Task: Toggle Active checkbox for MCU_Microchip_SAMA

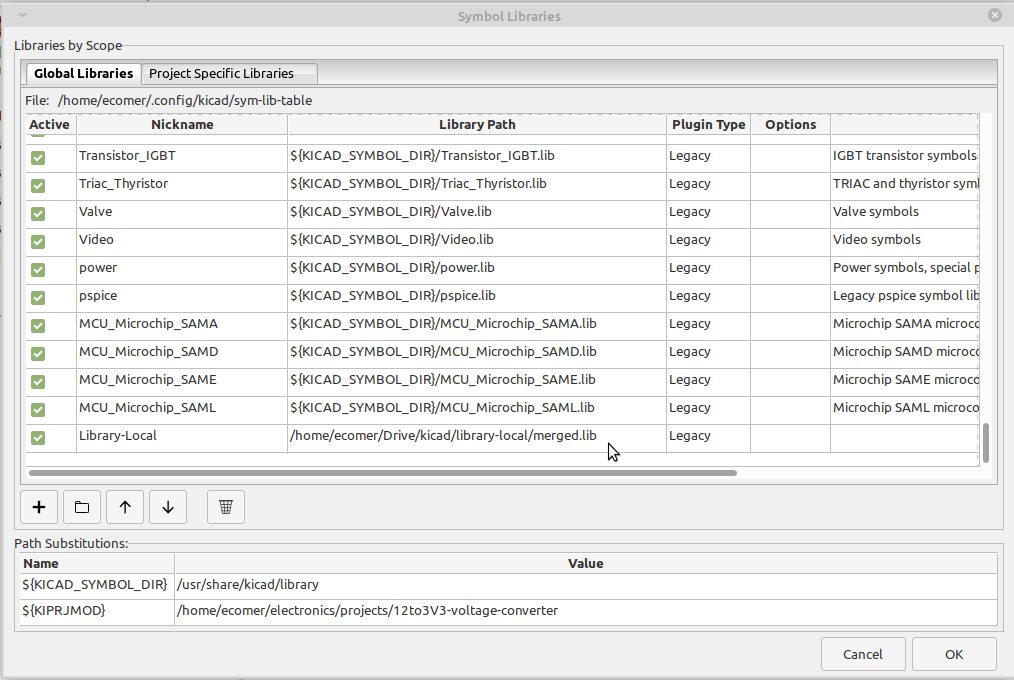Action: pyautogui.click(x=38, y=326)
